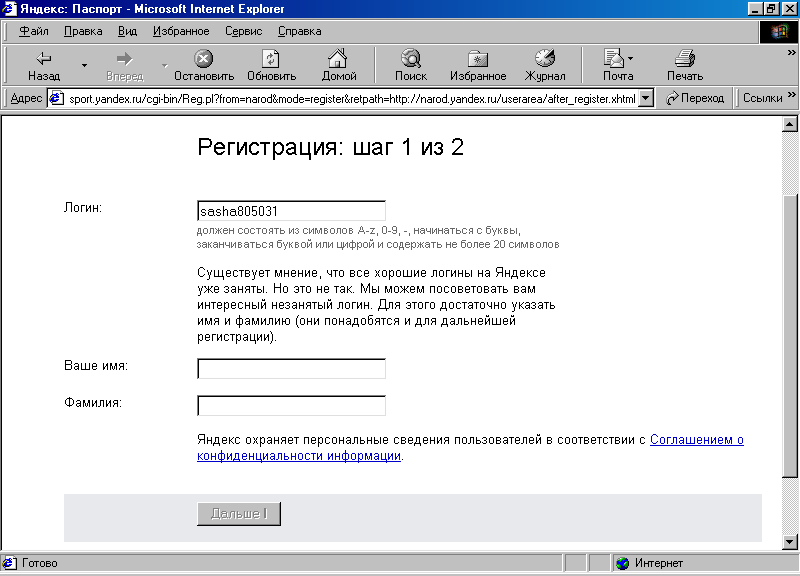Click the address bar URL field
The width and height of the screenshot is (800, 576).
coord(352,98)
